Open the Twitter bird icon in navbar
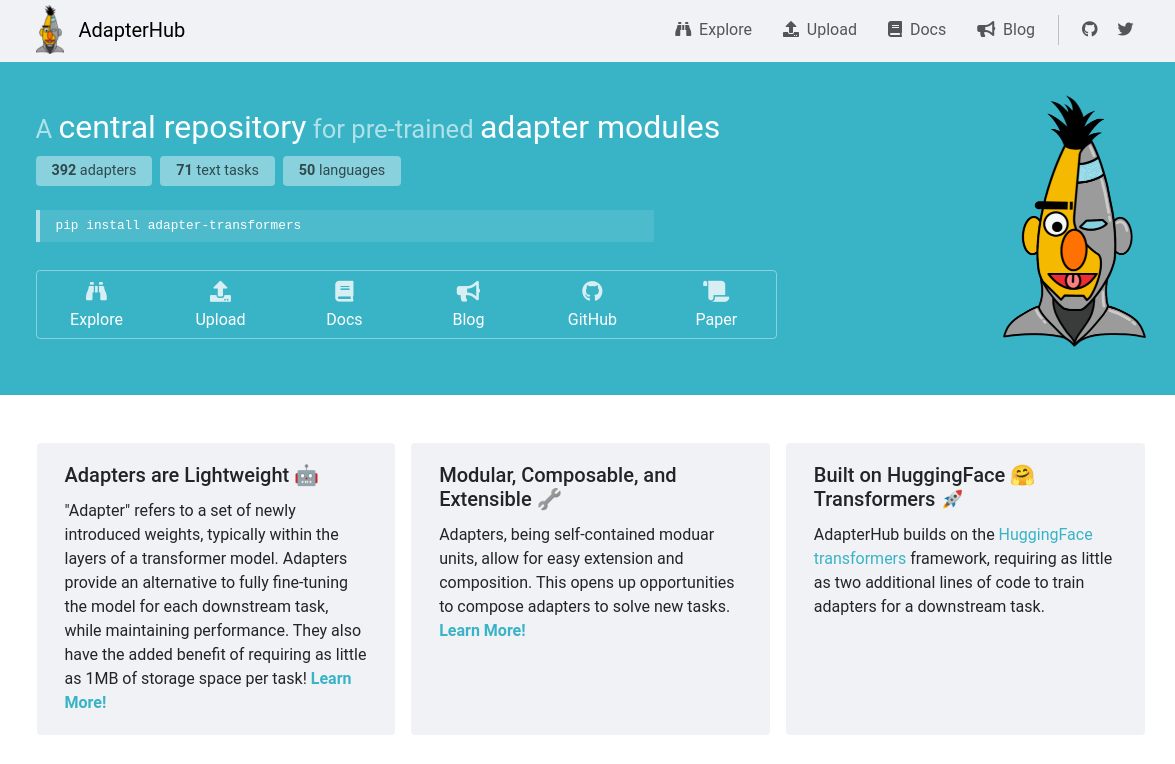 click(x=1126, y=29)
